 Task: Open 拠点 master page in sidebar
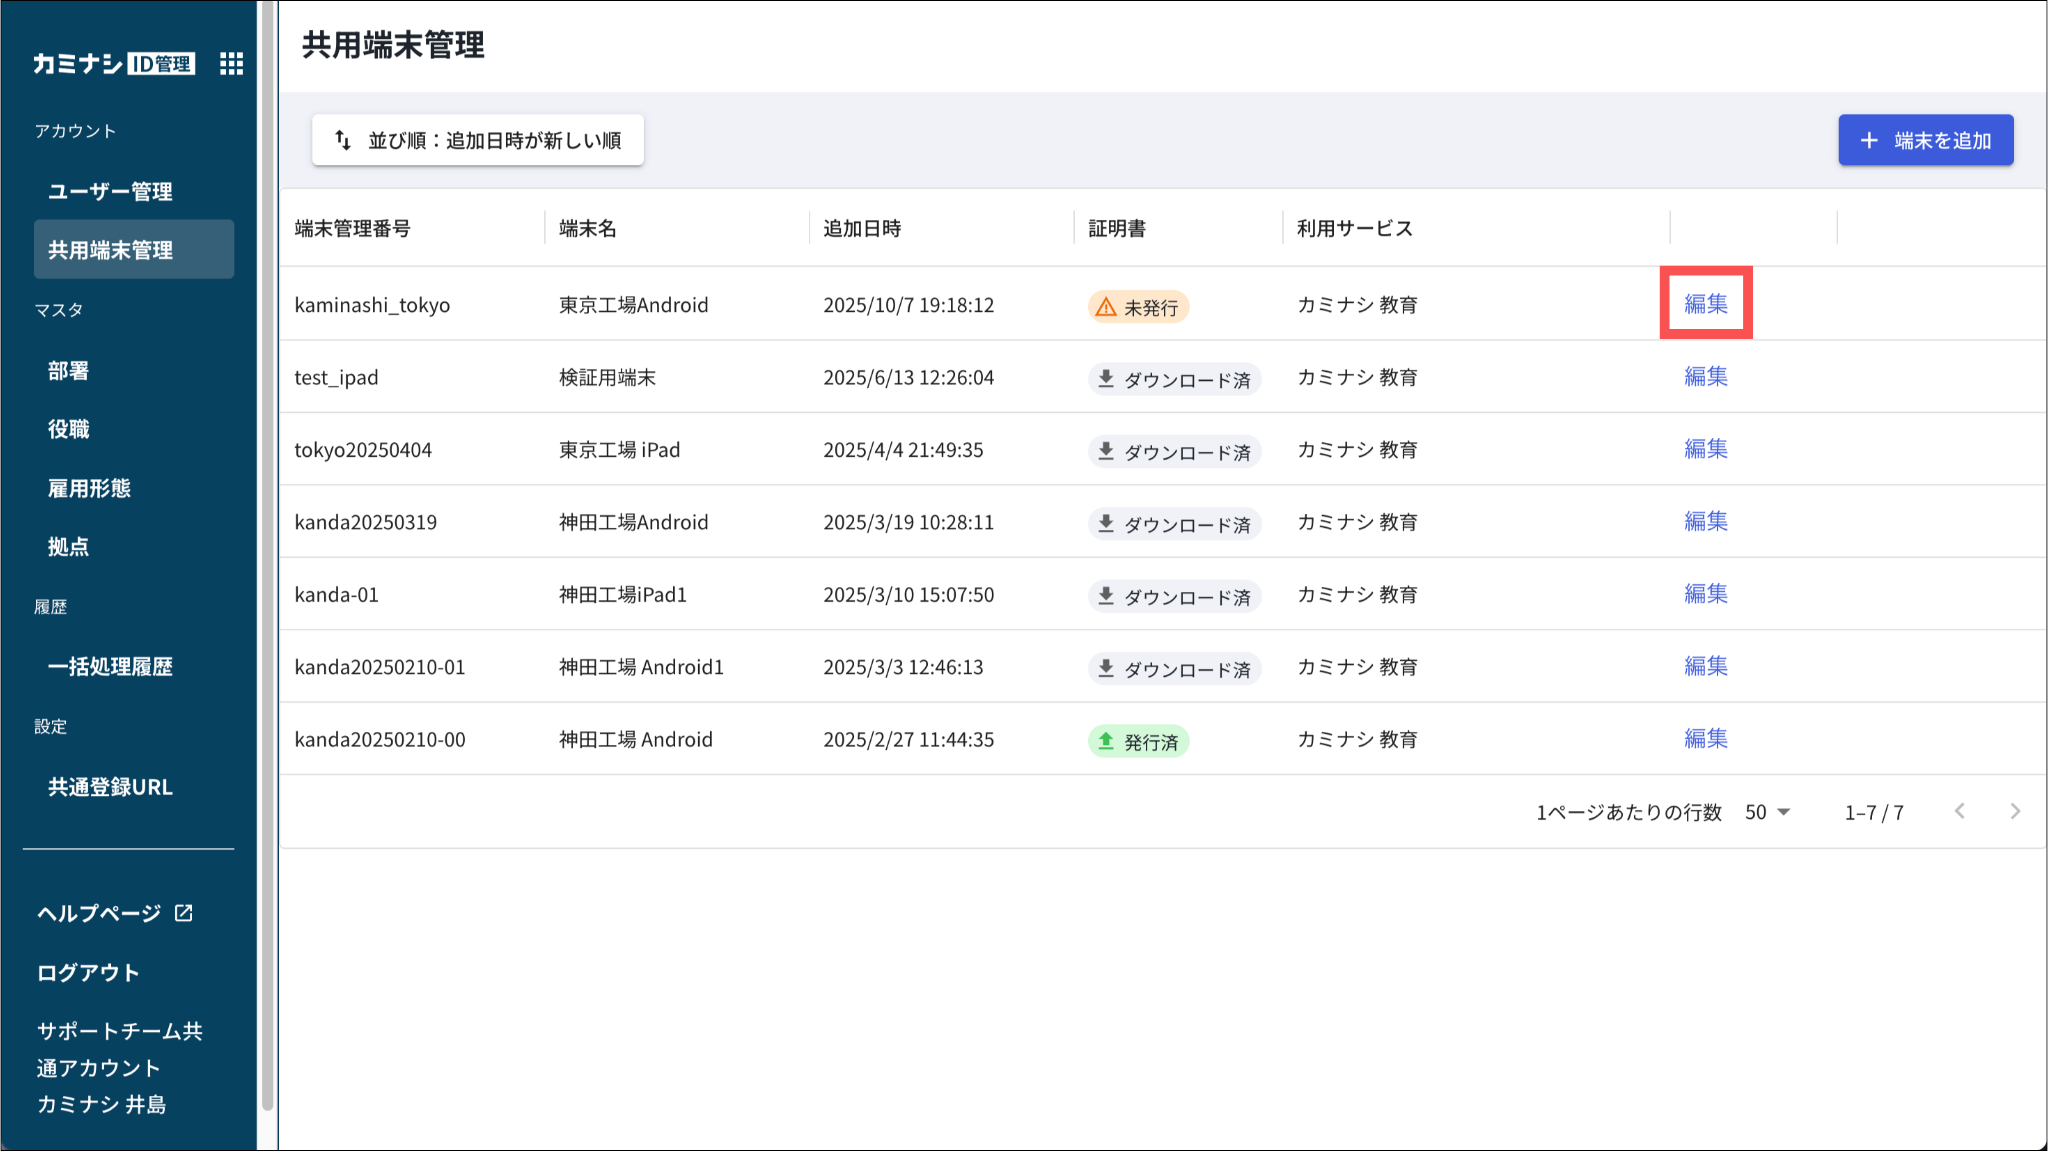(x=68, y=547)
